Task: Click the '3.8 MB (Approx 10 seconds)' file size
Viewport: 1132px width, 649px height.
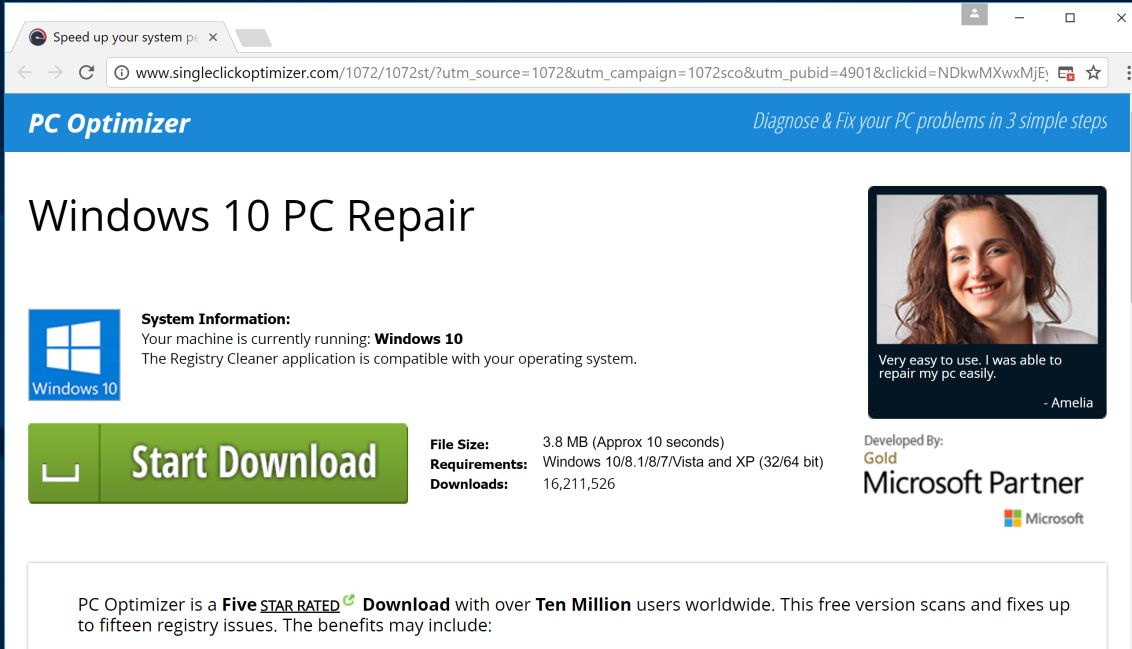Action: click(633, 442)
